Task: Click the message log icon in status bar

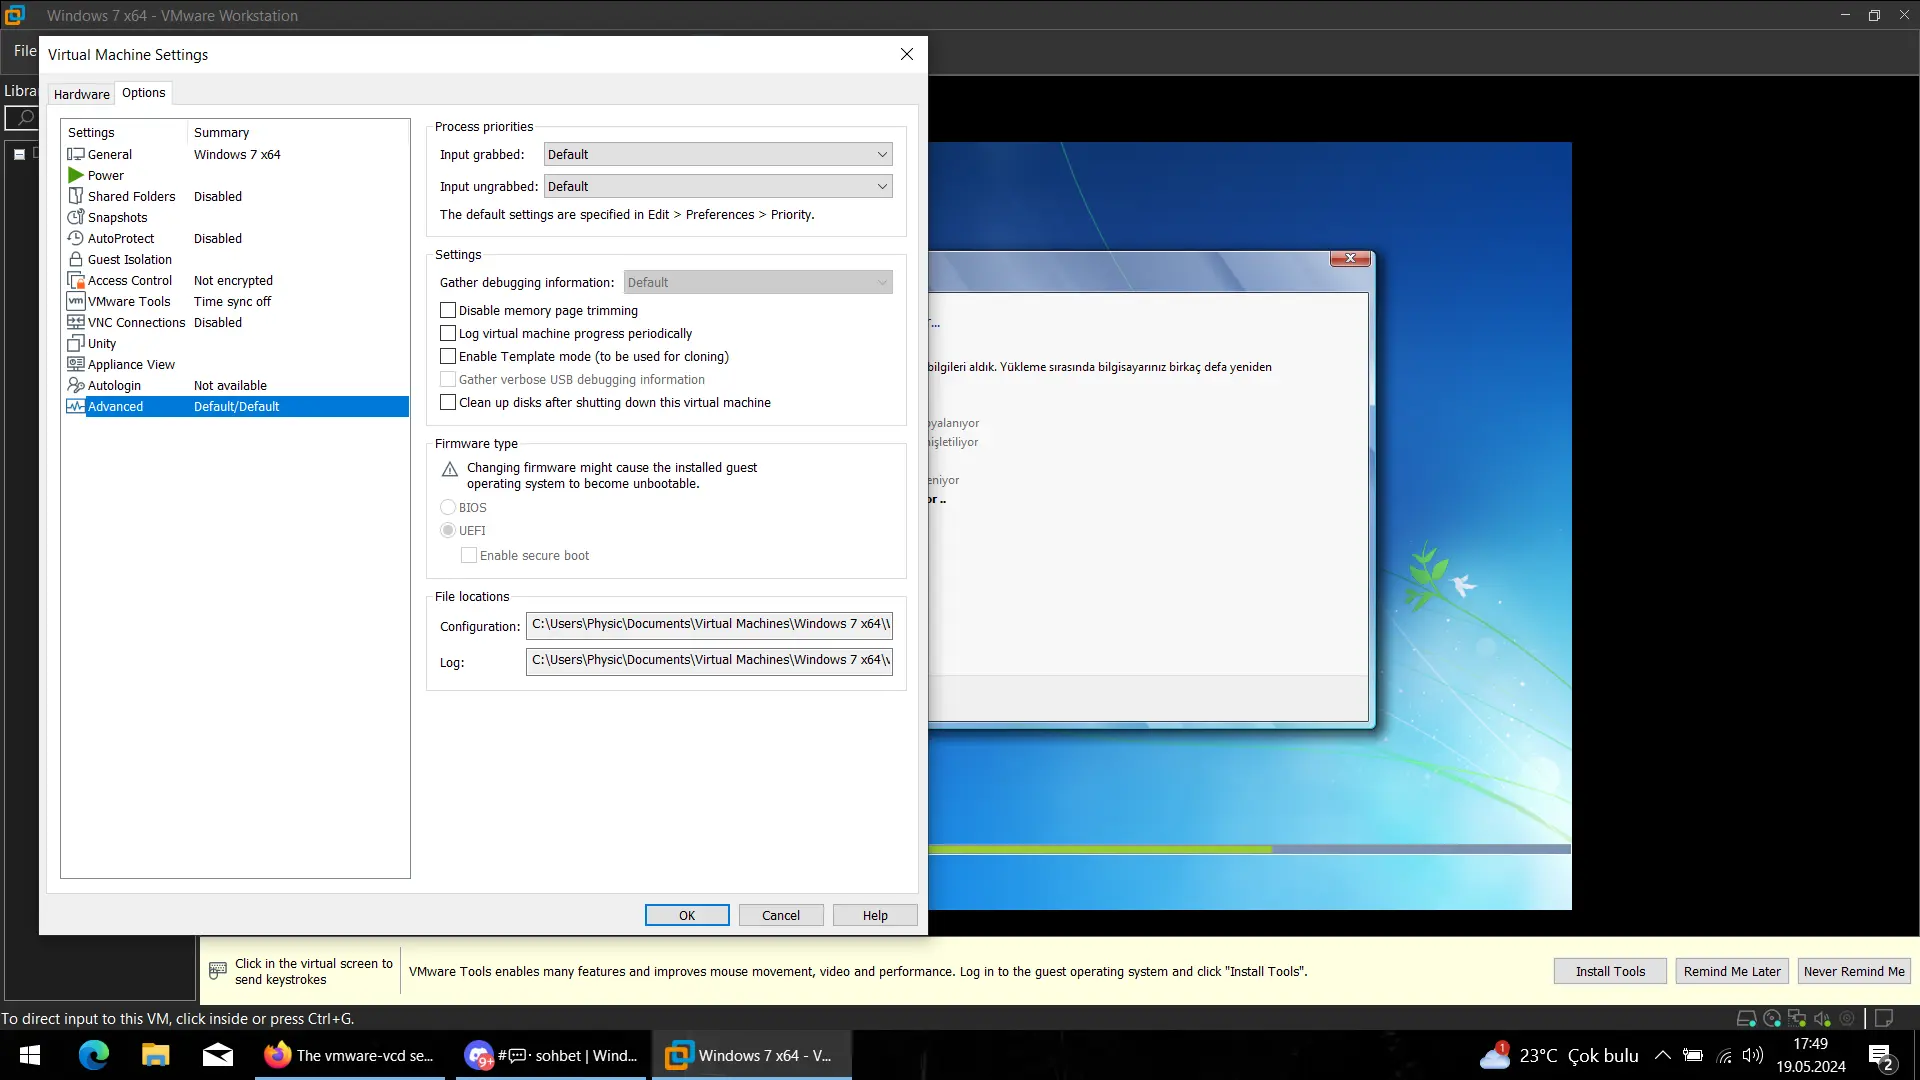Action: point(1884,1018)
